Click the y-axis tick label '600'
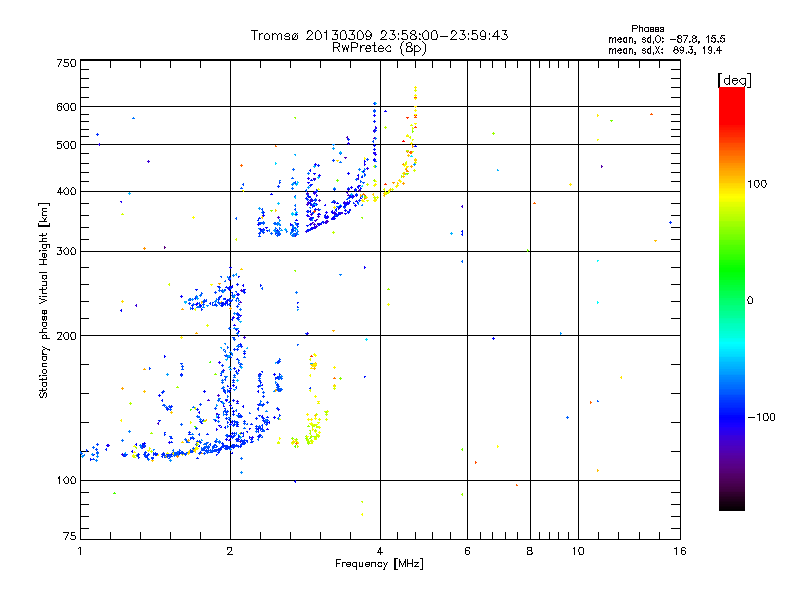Image resolution: width=800 pixels, height=600 pixels. (66, 107)
